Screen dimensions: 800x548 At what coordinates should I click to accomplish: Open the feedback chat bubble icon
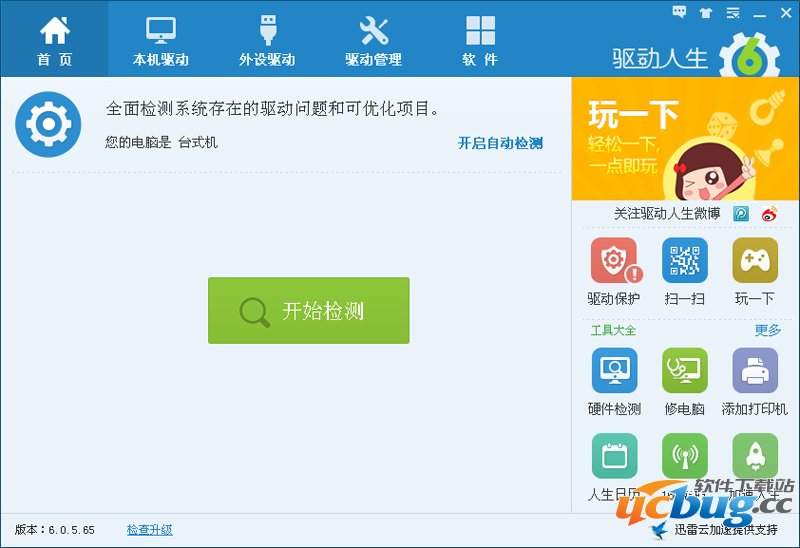coord(679,12)
